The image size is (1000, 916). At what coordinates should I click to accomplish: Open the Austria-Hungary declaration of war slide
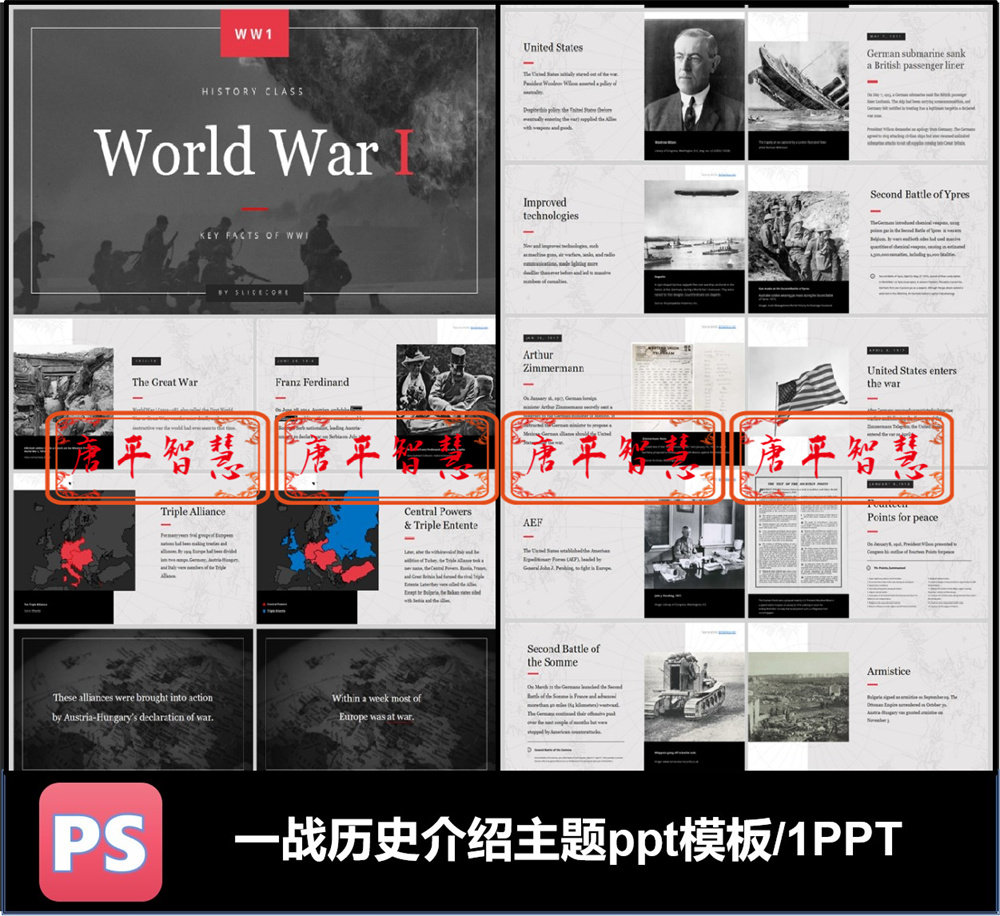pyautogui.click(x=133, y=700)
